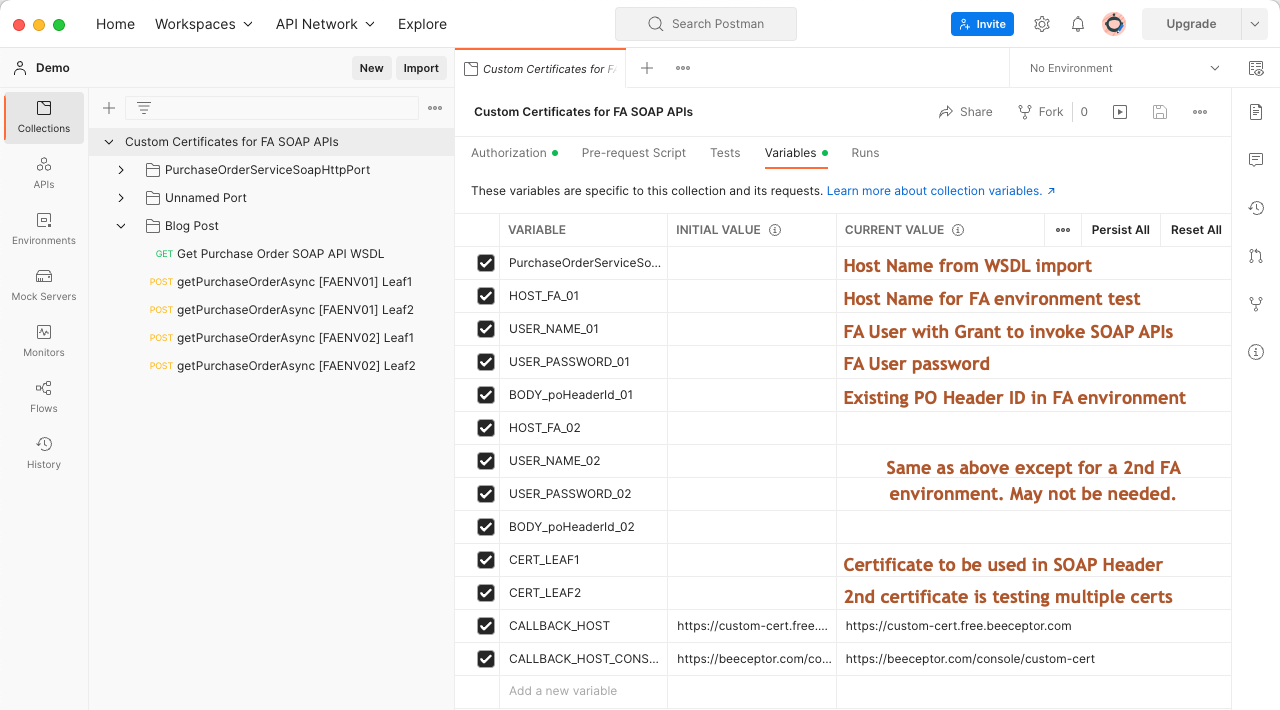Toggle the CERT_LEAF1 variable checkbox
Image resolution: width=1280 pixels, height=710 pixels.
click(486, 560)
